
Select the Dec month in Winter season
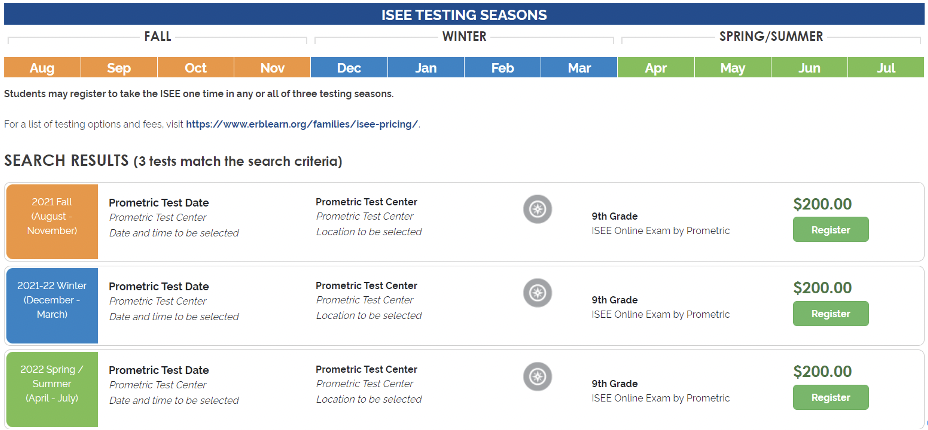tap(349, 68)
